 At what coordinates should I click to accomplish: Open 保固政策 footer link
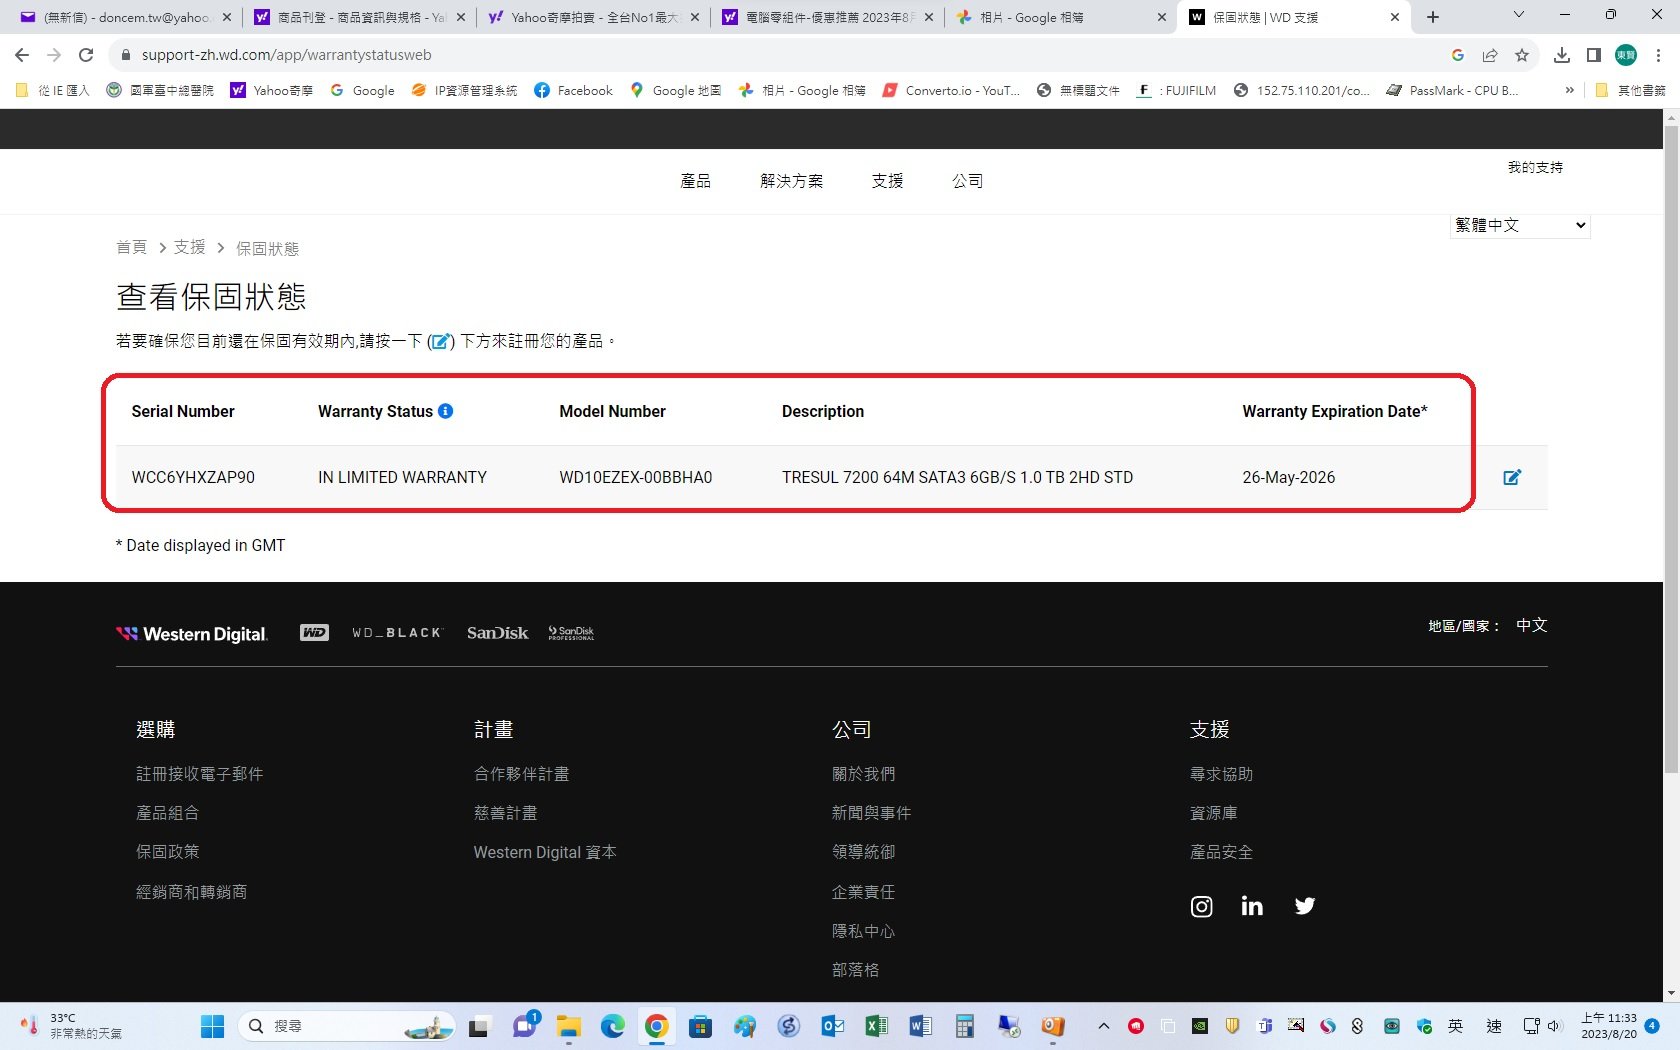[x=168, y=852]
